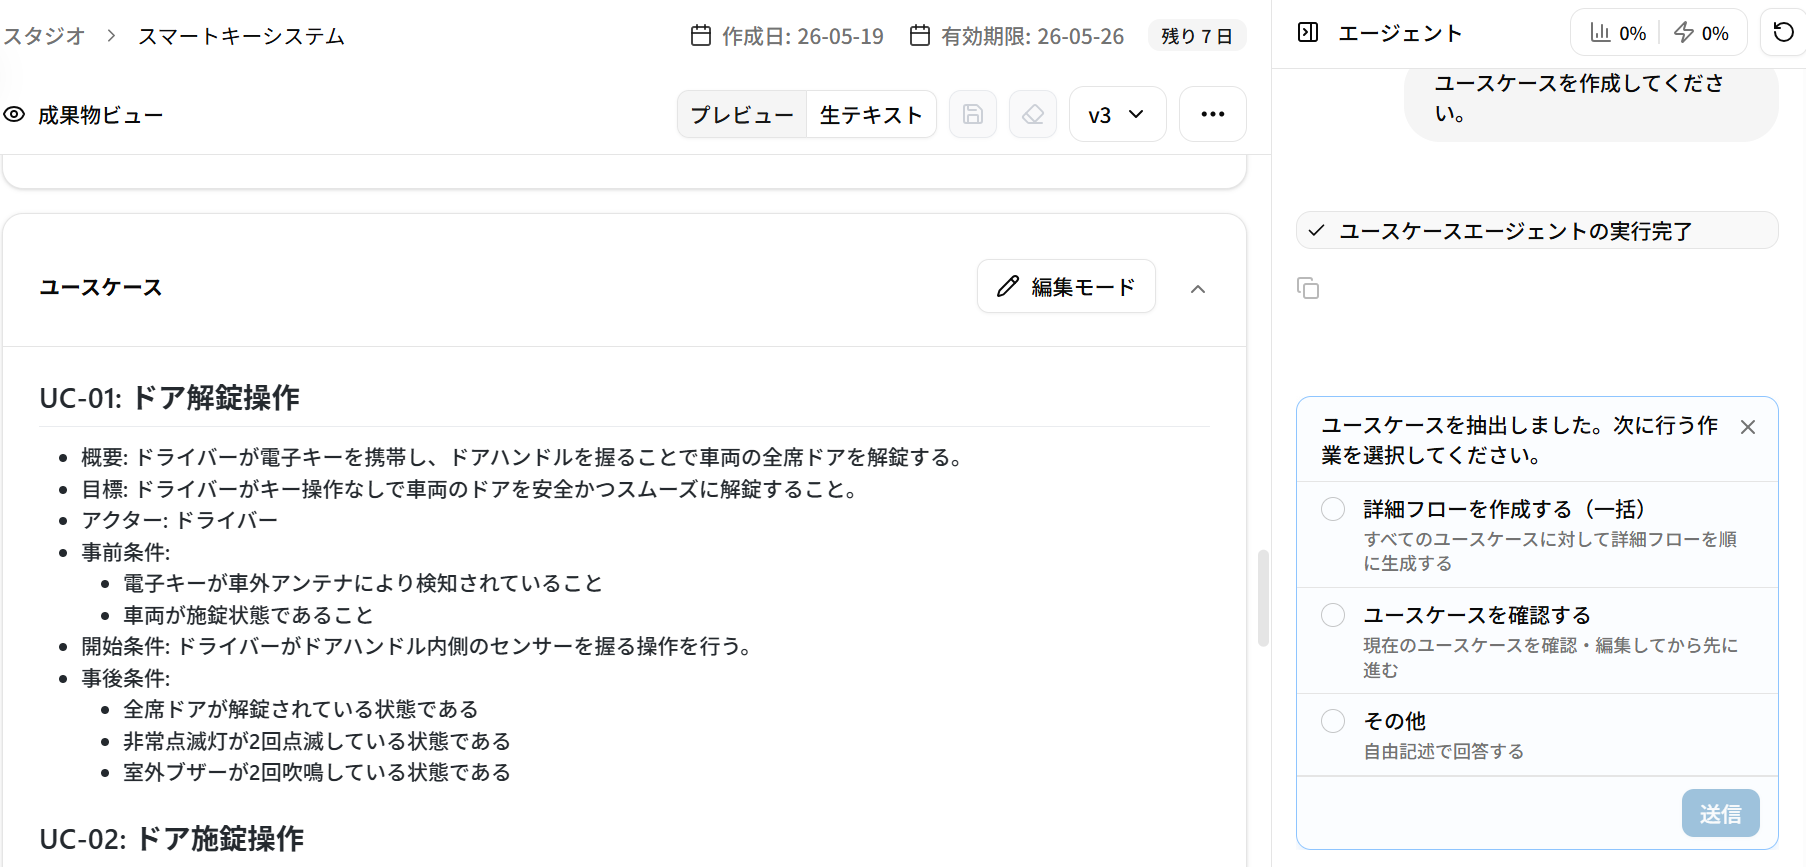Expand the ユースケースエージェントの実行完了 status row

pos(1537,231)
